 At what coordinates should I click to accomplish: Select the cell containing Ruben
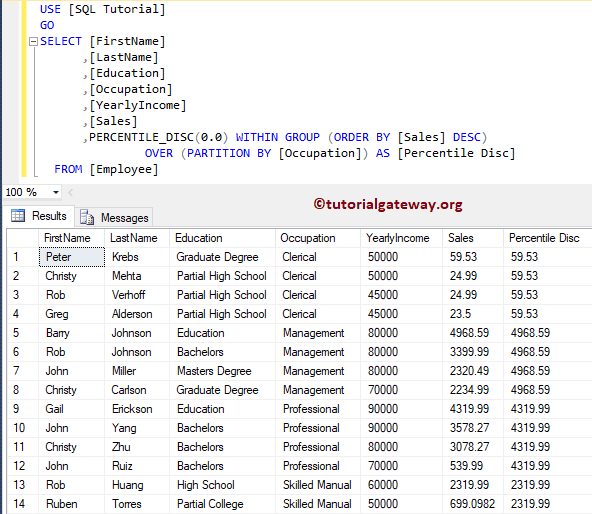[x=72, y=504]
